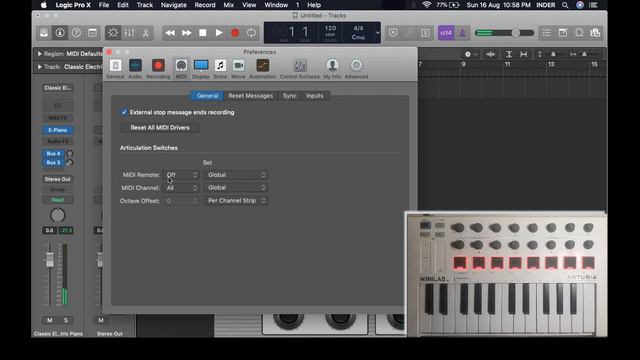
Task: Adjust the Classic Electric Piano channel fader
Action: coord(49,260)
